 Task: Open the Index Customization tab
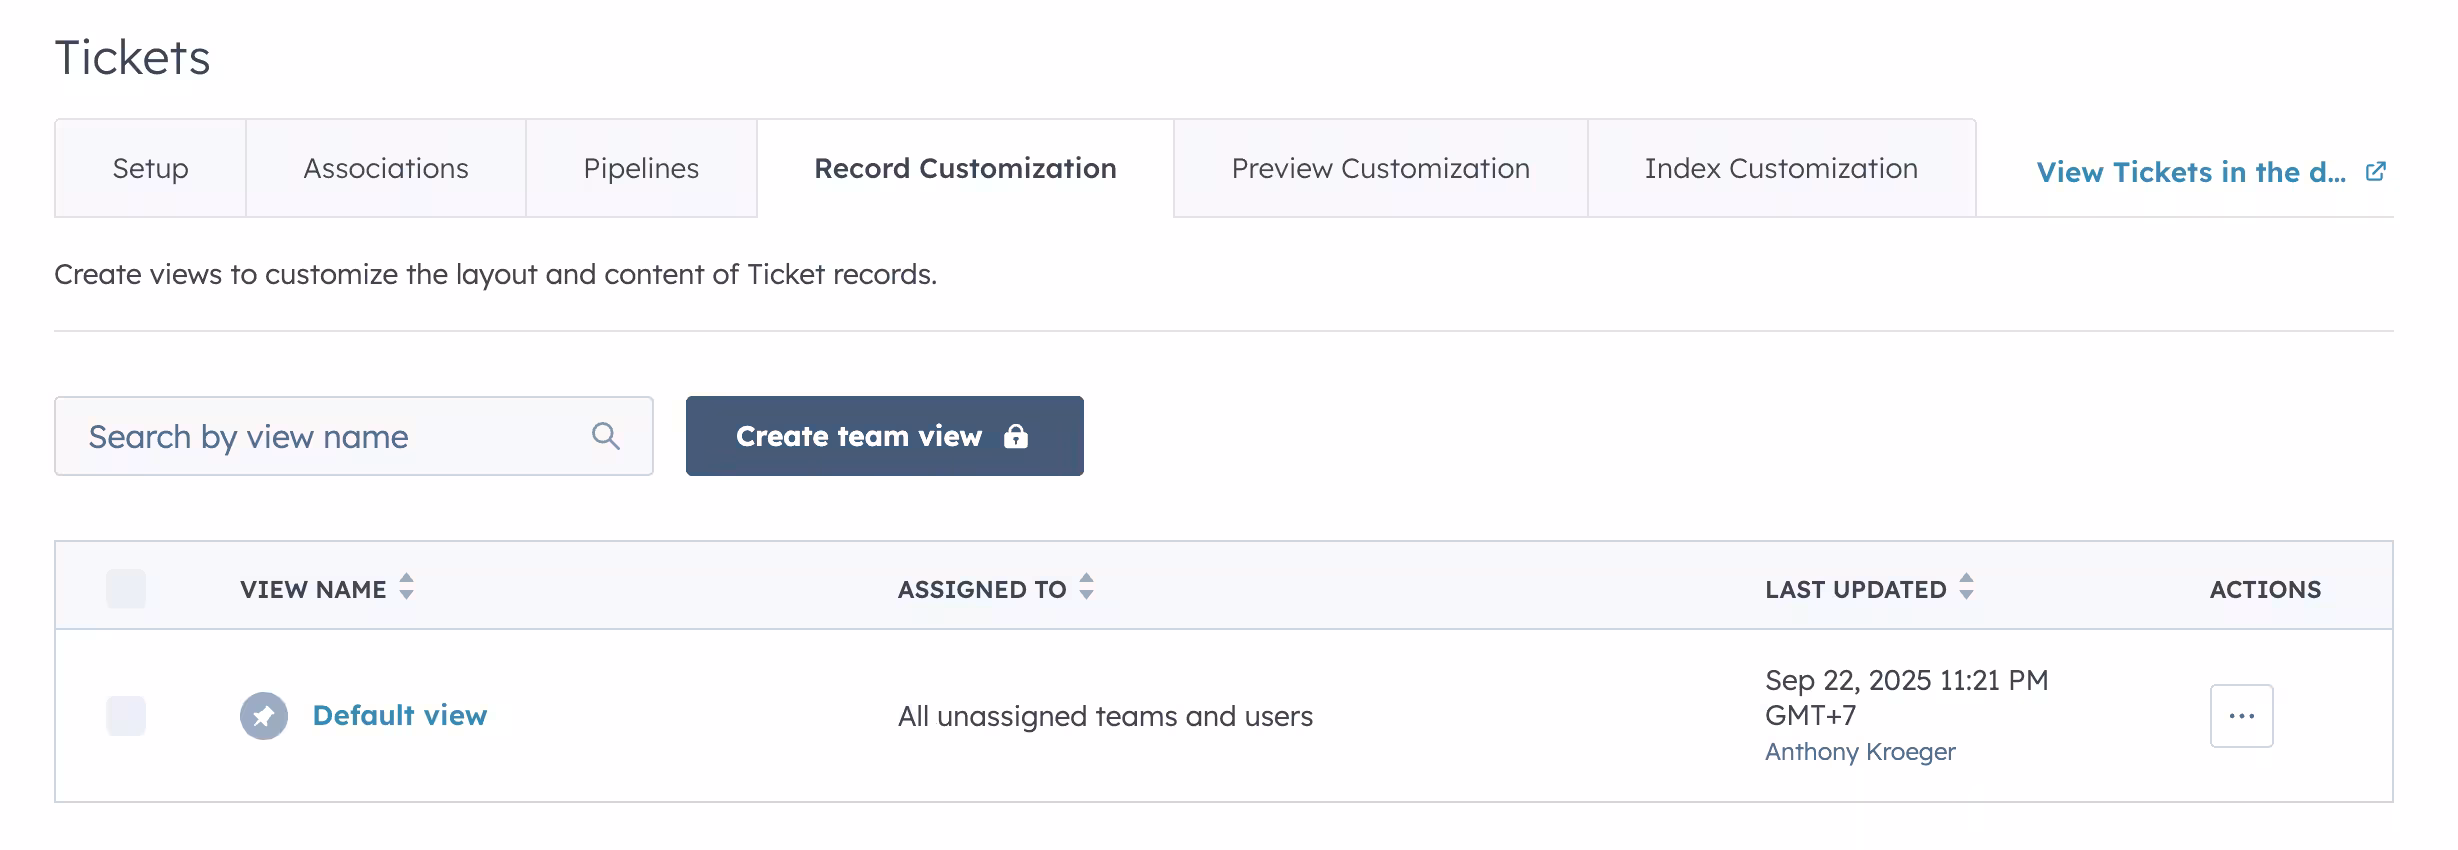pyautogui.click(x=1781, y=168)
